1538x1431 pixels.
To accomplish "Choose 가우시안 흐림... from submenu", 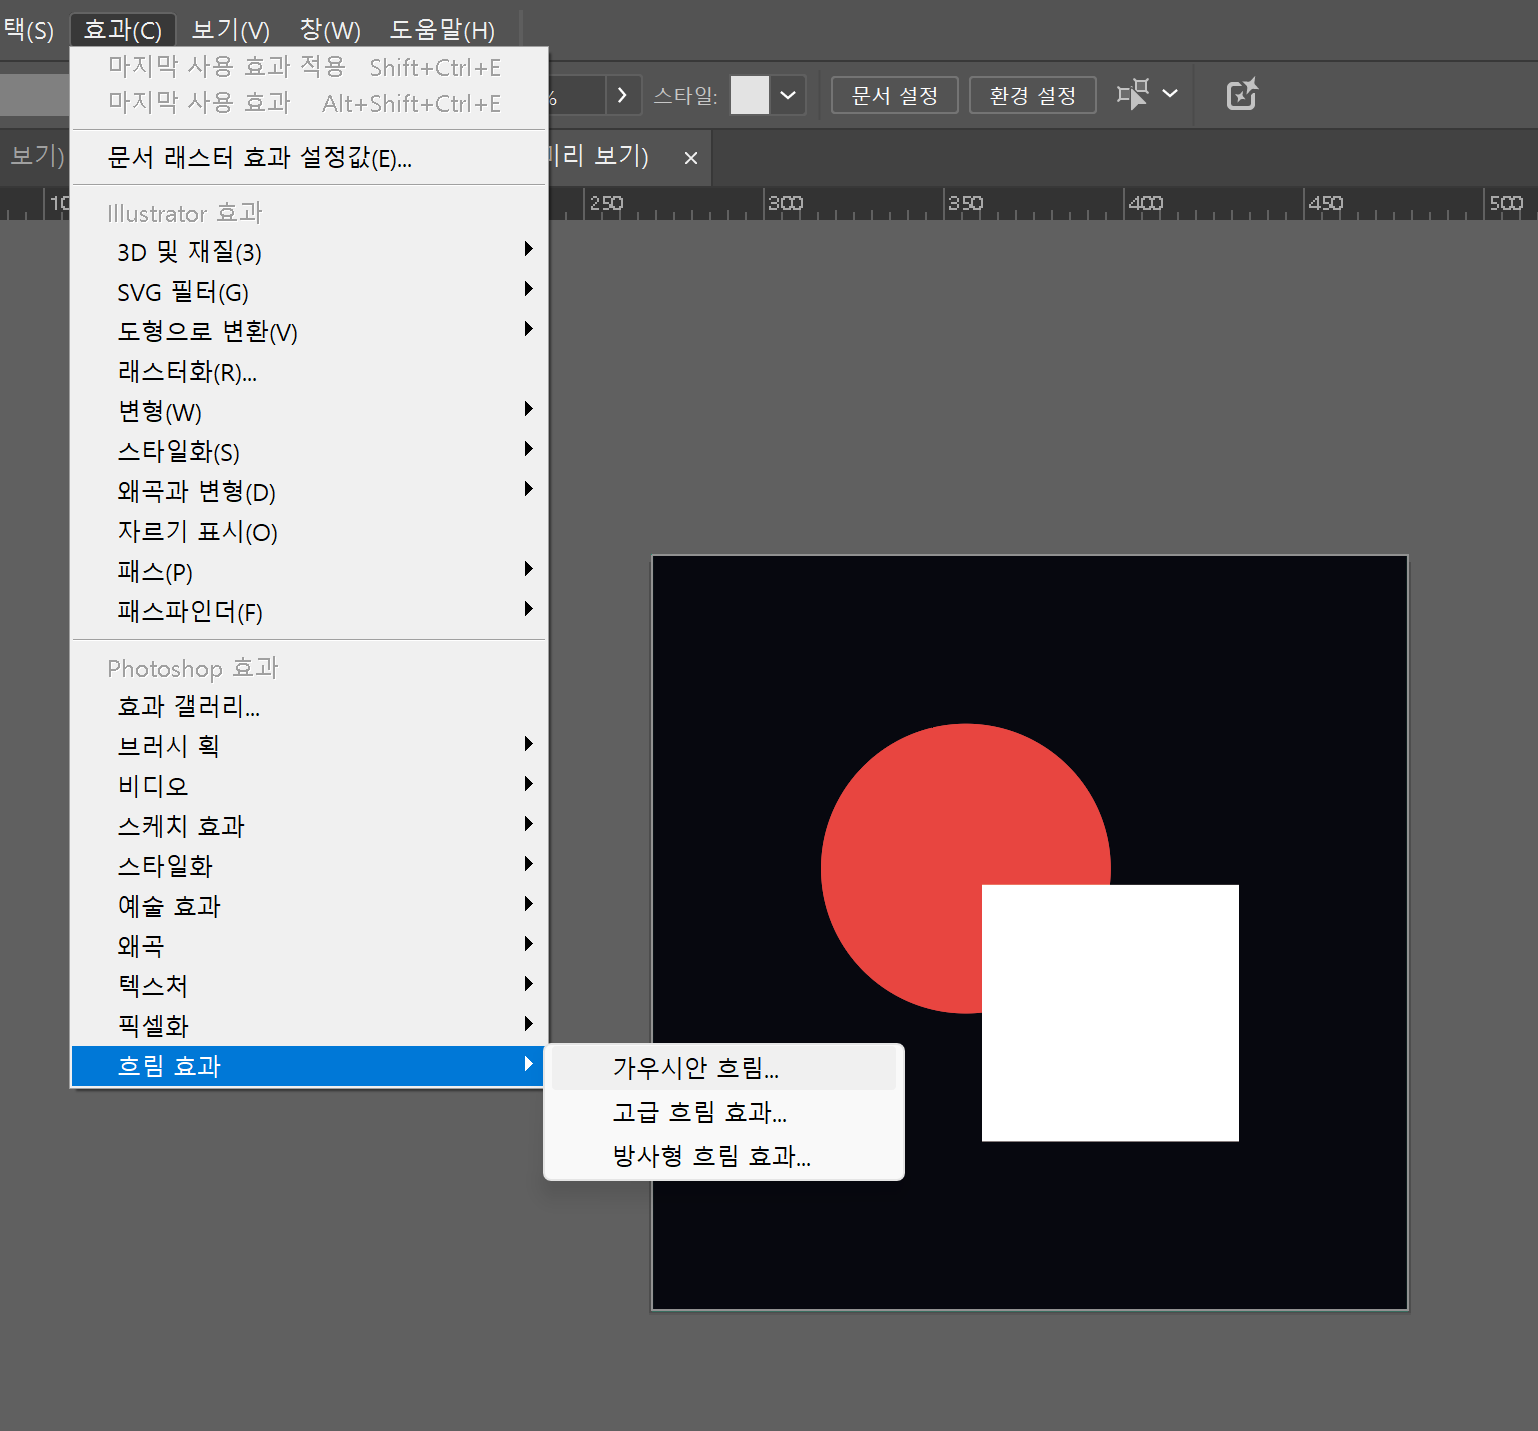I will (x=724, y=1068).
